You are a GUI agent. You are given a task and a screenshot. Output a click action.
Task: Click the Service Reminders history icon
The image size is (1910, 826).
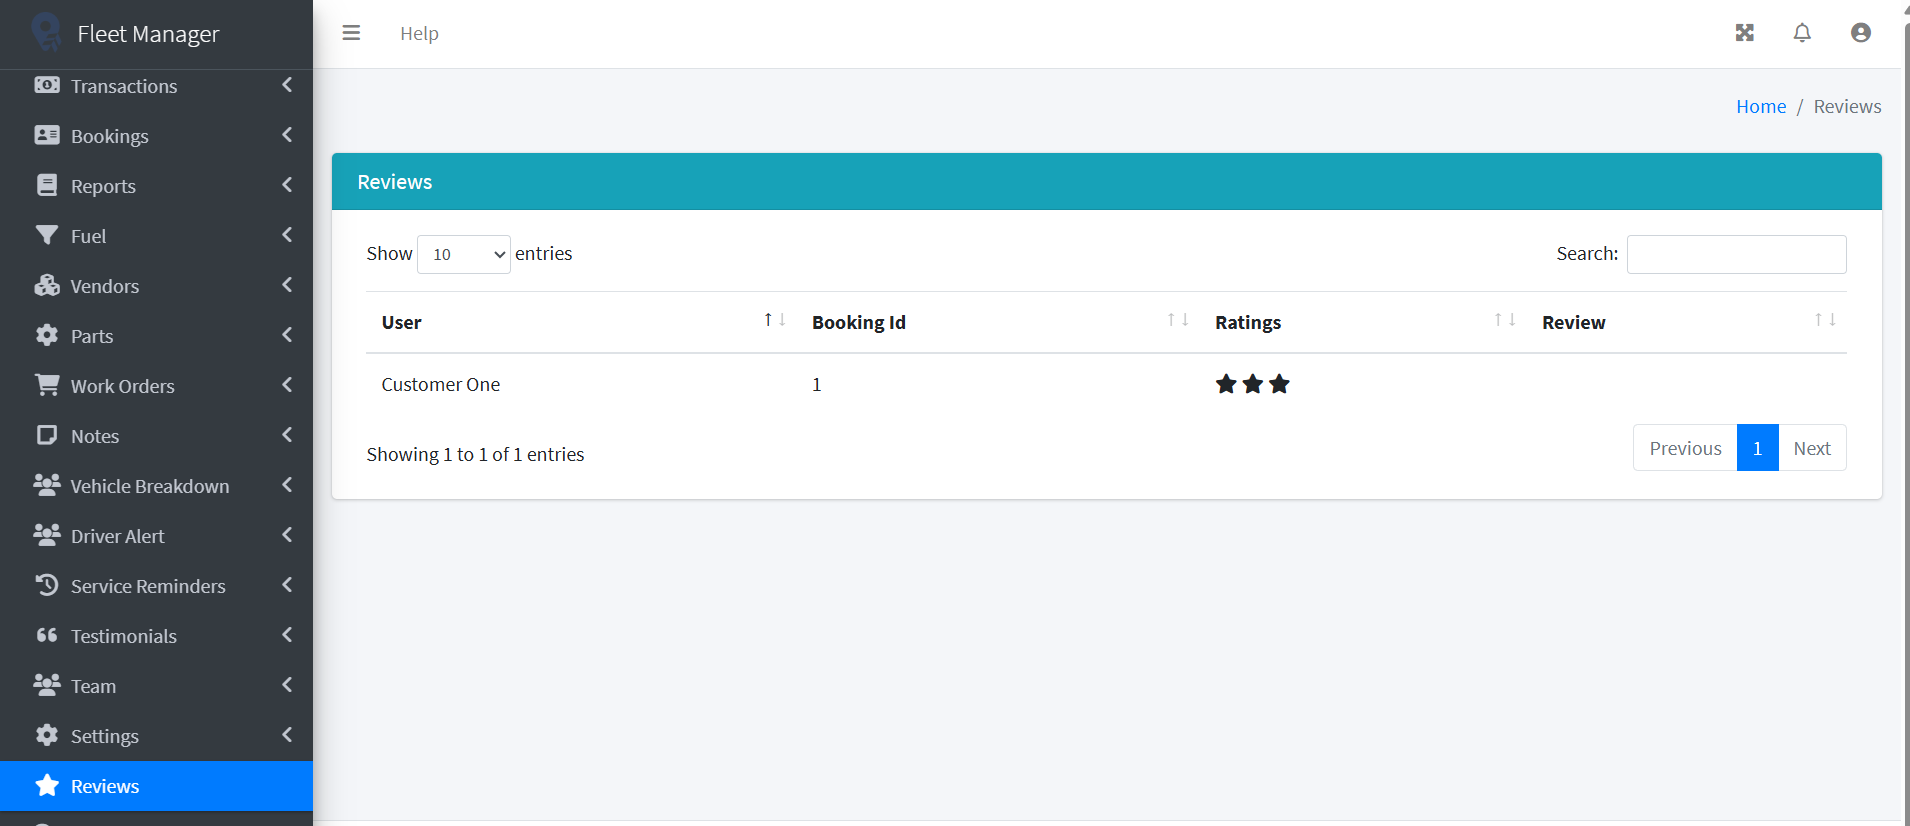click(47, 585)
